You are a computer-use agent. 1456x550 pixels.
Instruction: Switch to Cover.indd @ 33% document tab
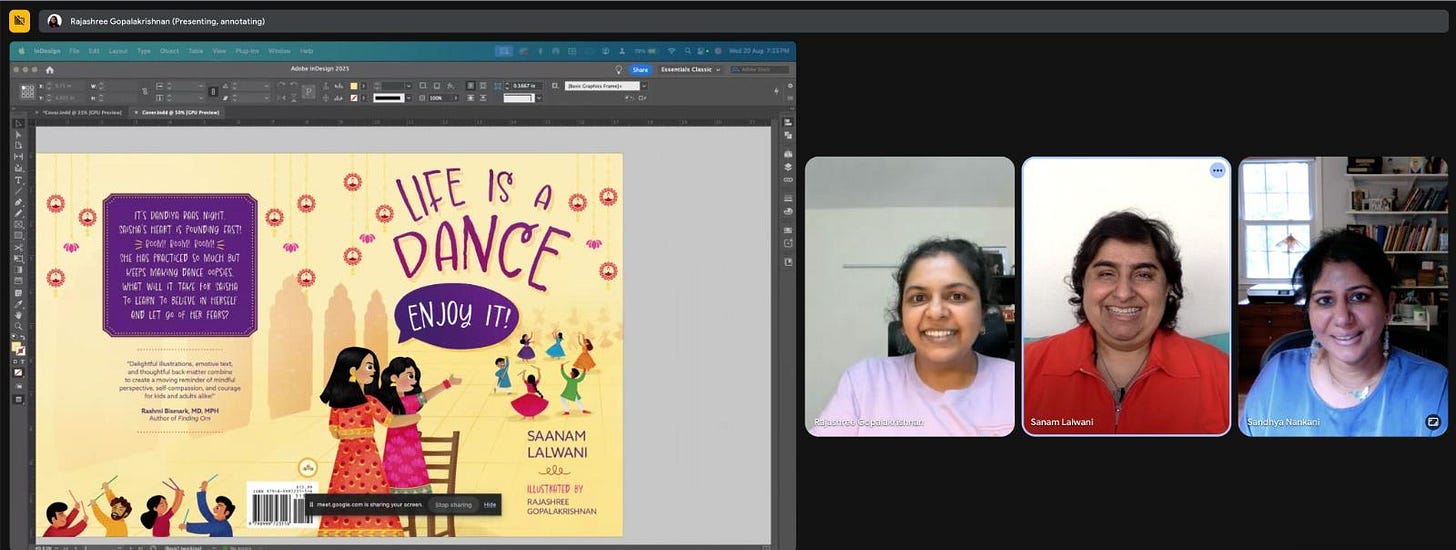pos(82,112)
